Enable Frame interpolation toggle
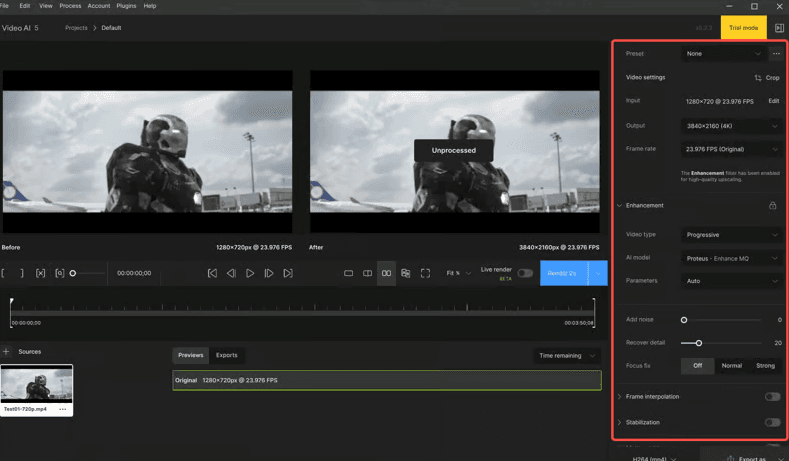789x461 pixels. (x=772, y=397)
